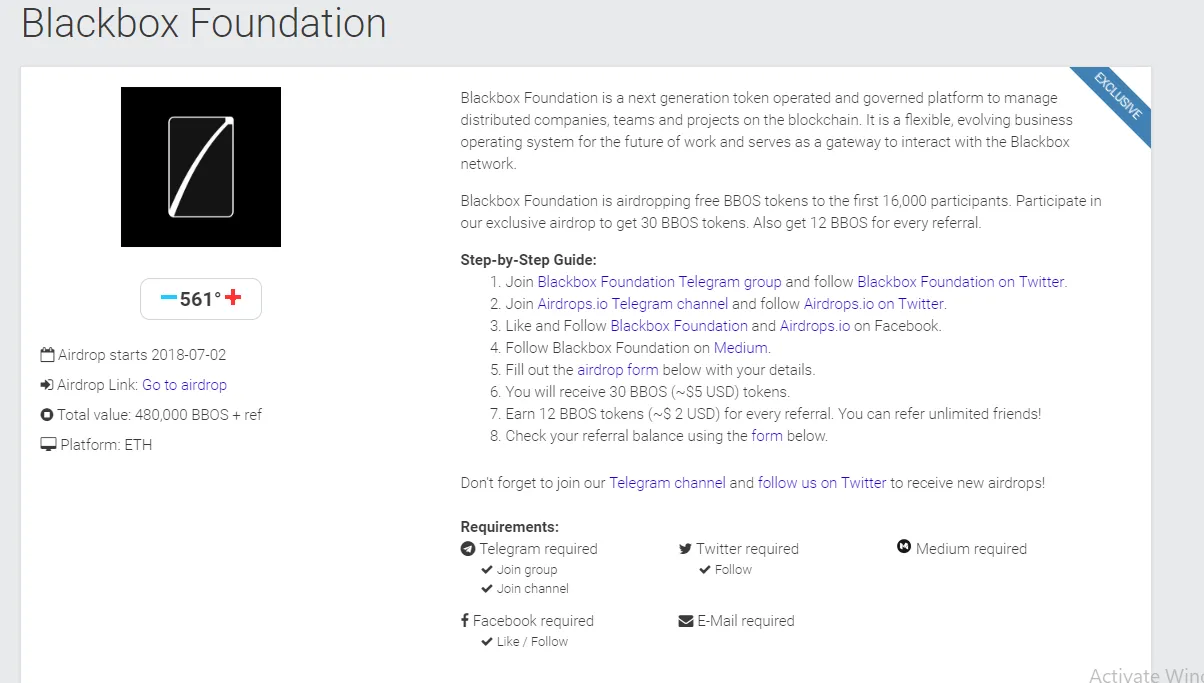
Task: Open the Go to airdrop link
Action: (x=184, y=385)
